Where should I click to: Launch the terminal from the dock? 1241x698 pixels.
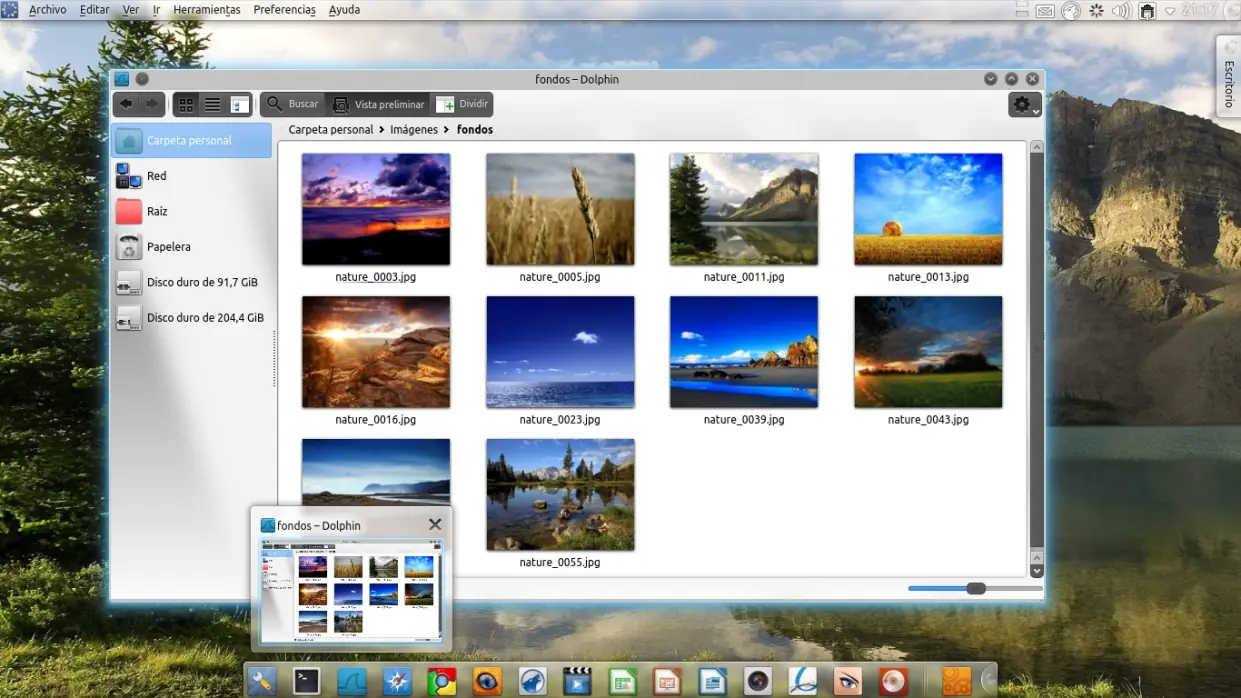point(307,681)
